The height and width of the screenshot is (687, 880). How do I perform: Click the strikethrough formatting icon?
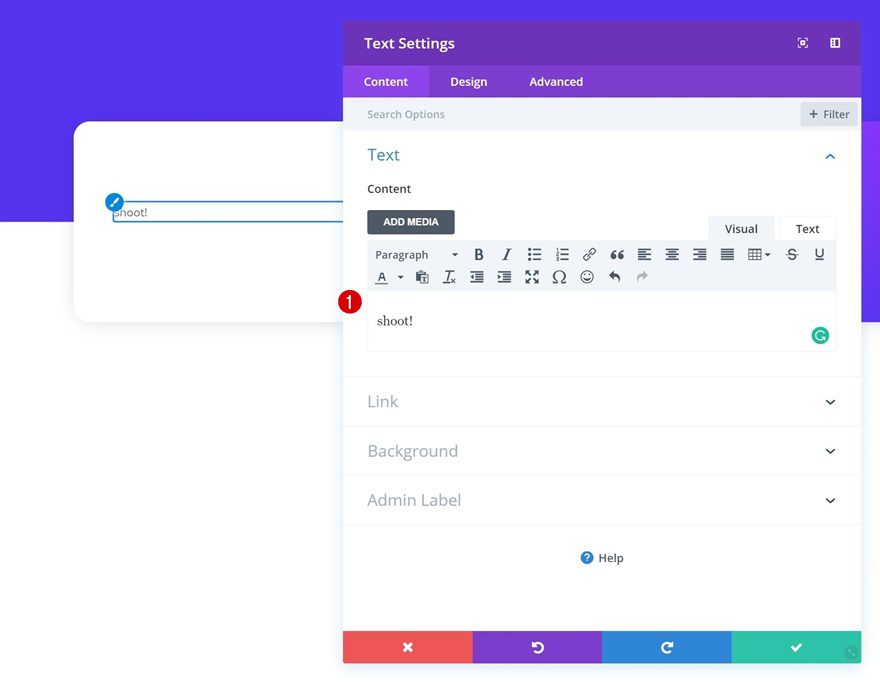pyautogui.click(x=790, y=254)
